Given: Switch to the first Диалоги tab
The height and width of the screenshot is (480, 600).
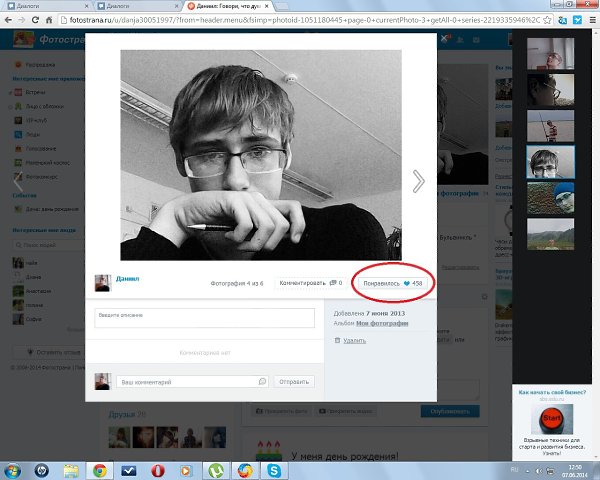Looking at the screenshot, I should pyautogui.click(x=35, y=6).
